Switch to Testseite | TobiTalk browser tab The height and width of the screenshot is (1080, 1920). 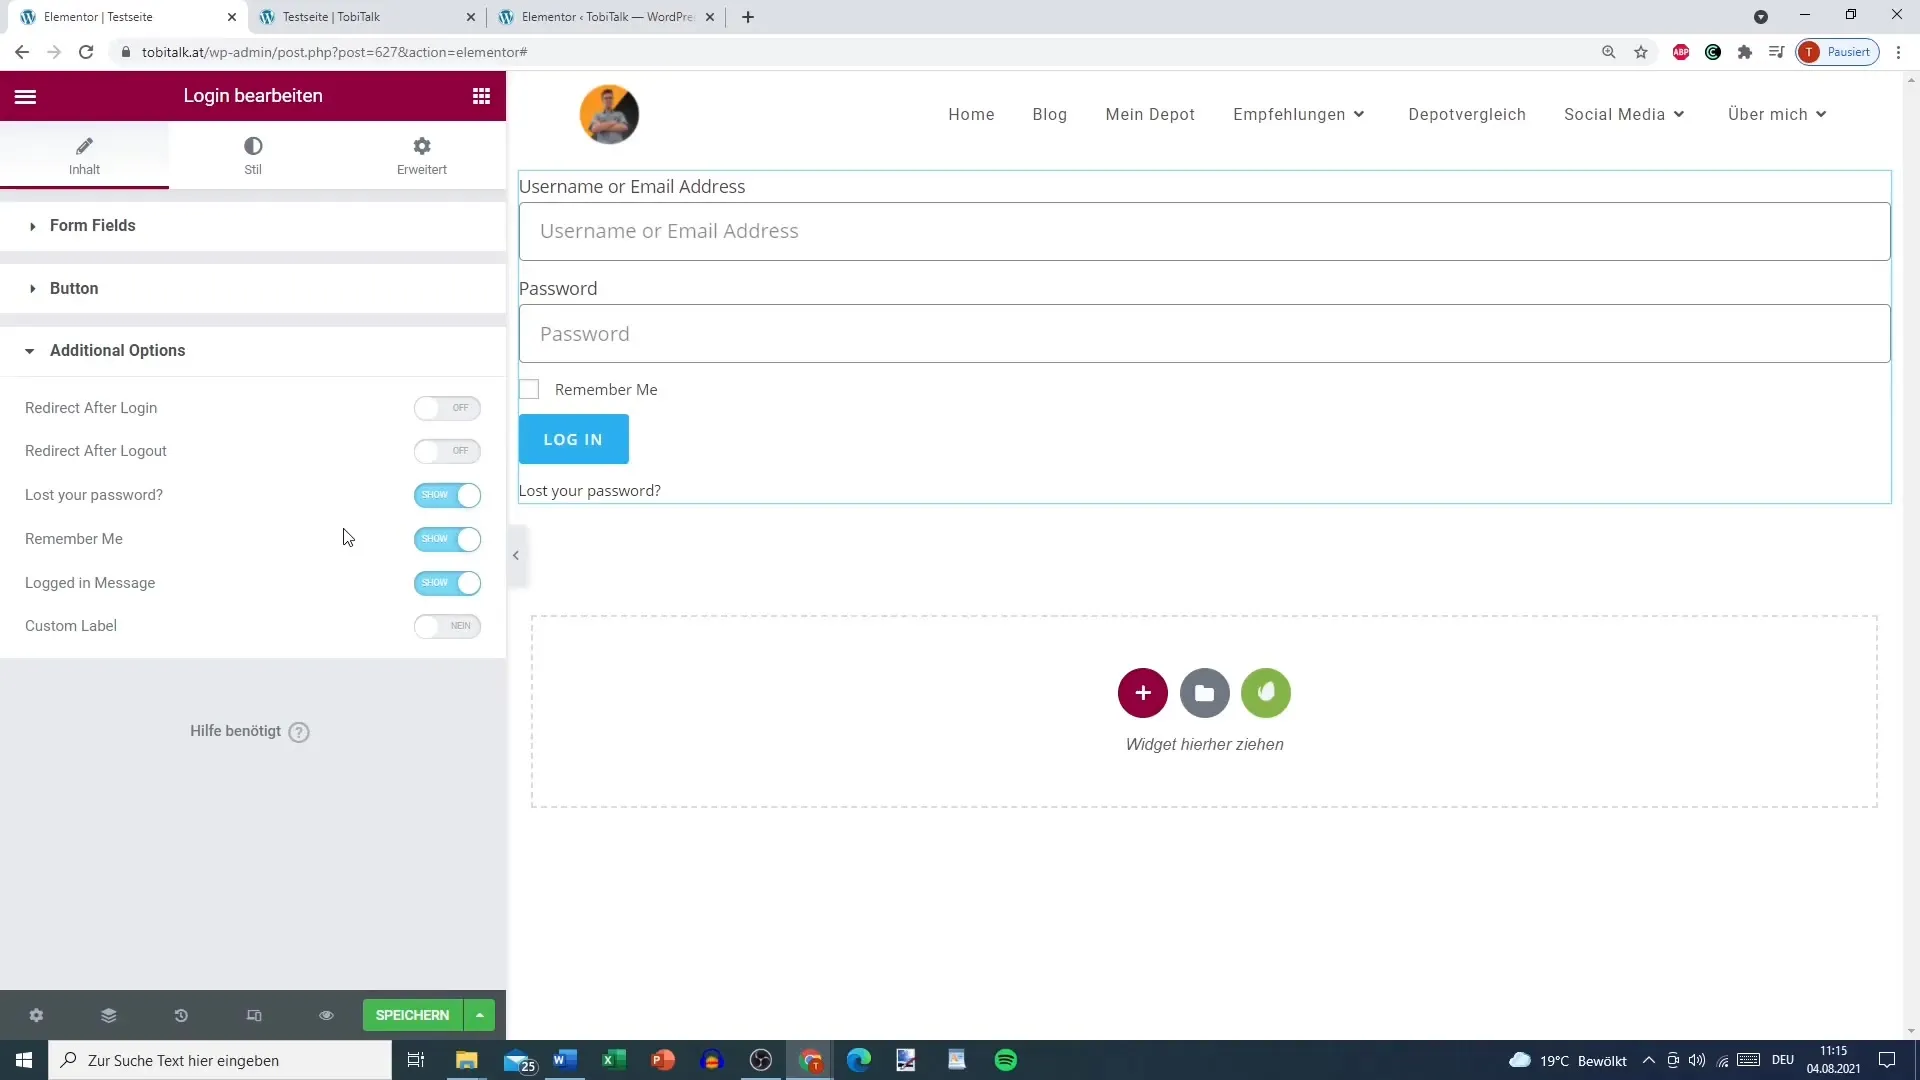click(x=365, y=17)
